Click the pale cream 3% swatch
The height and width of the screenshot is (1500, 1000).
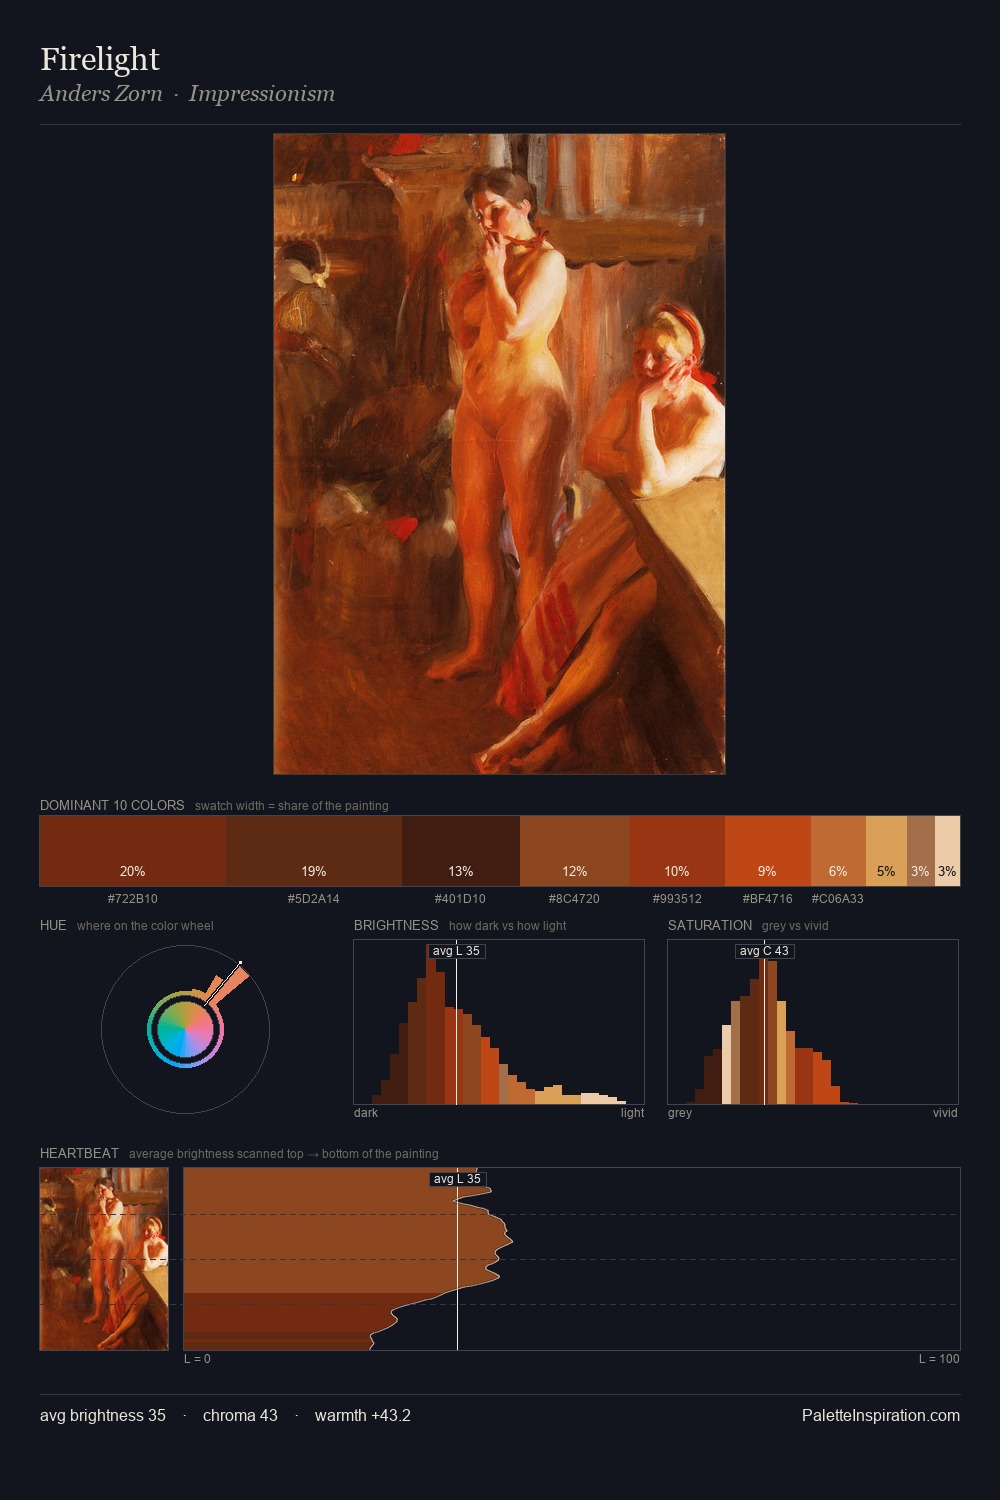(947, 851)
